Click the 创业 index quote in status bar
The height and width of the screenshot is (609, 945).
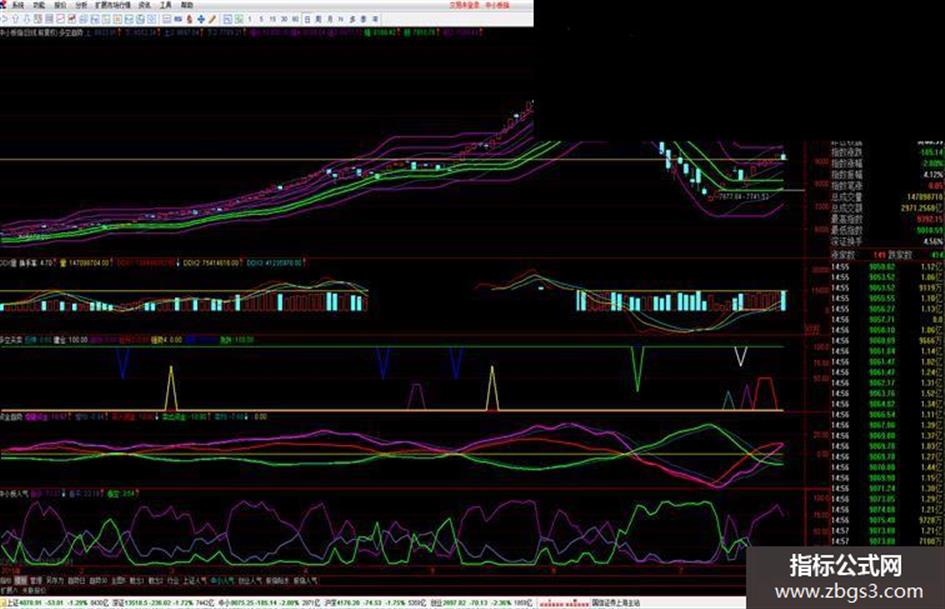click(x=482, y=602)
